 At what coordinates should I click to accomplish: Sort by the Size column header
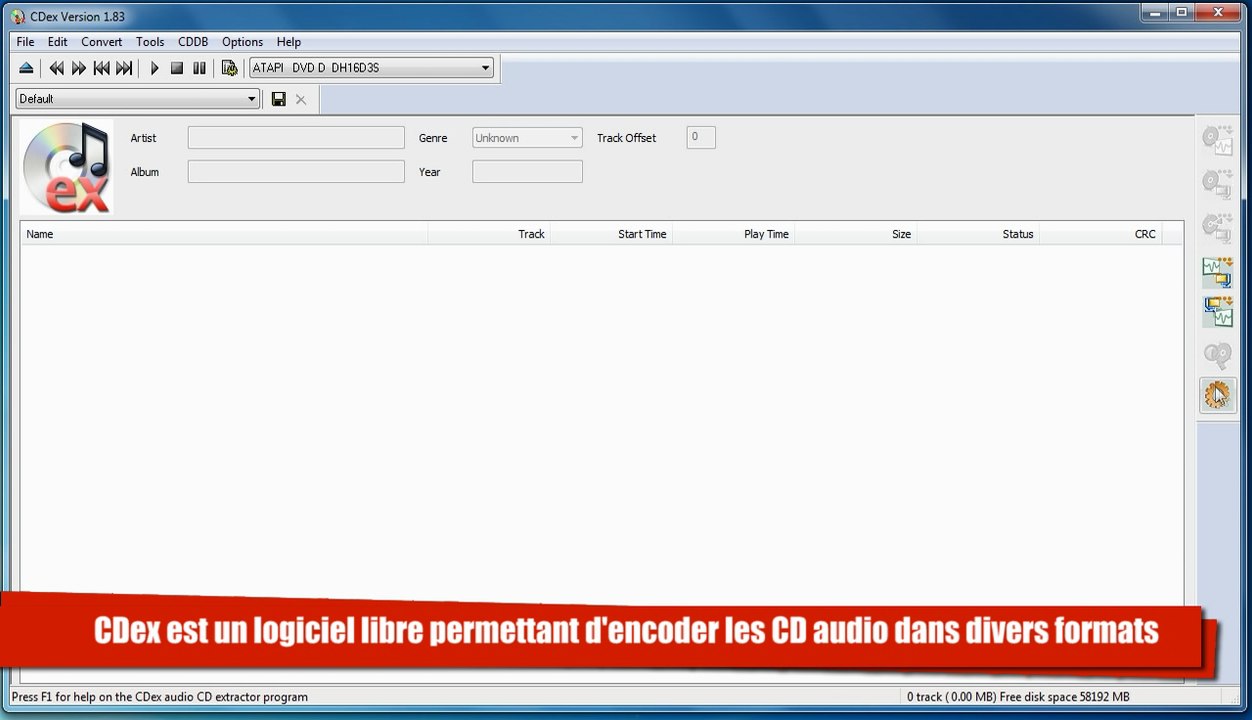855,234
